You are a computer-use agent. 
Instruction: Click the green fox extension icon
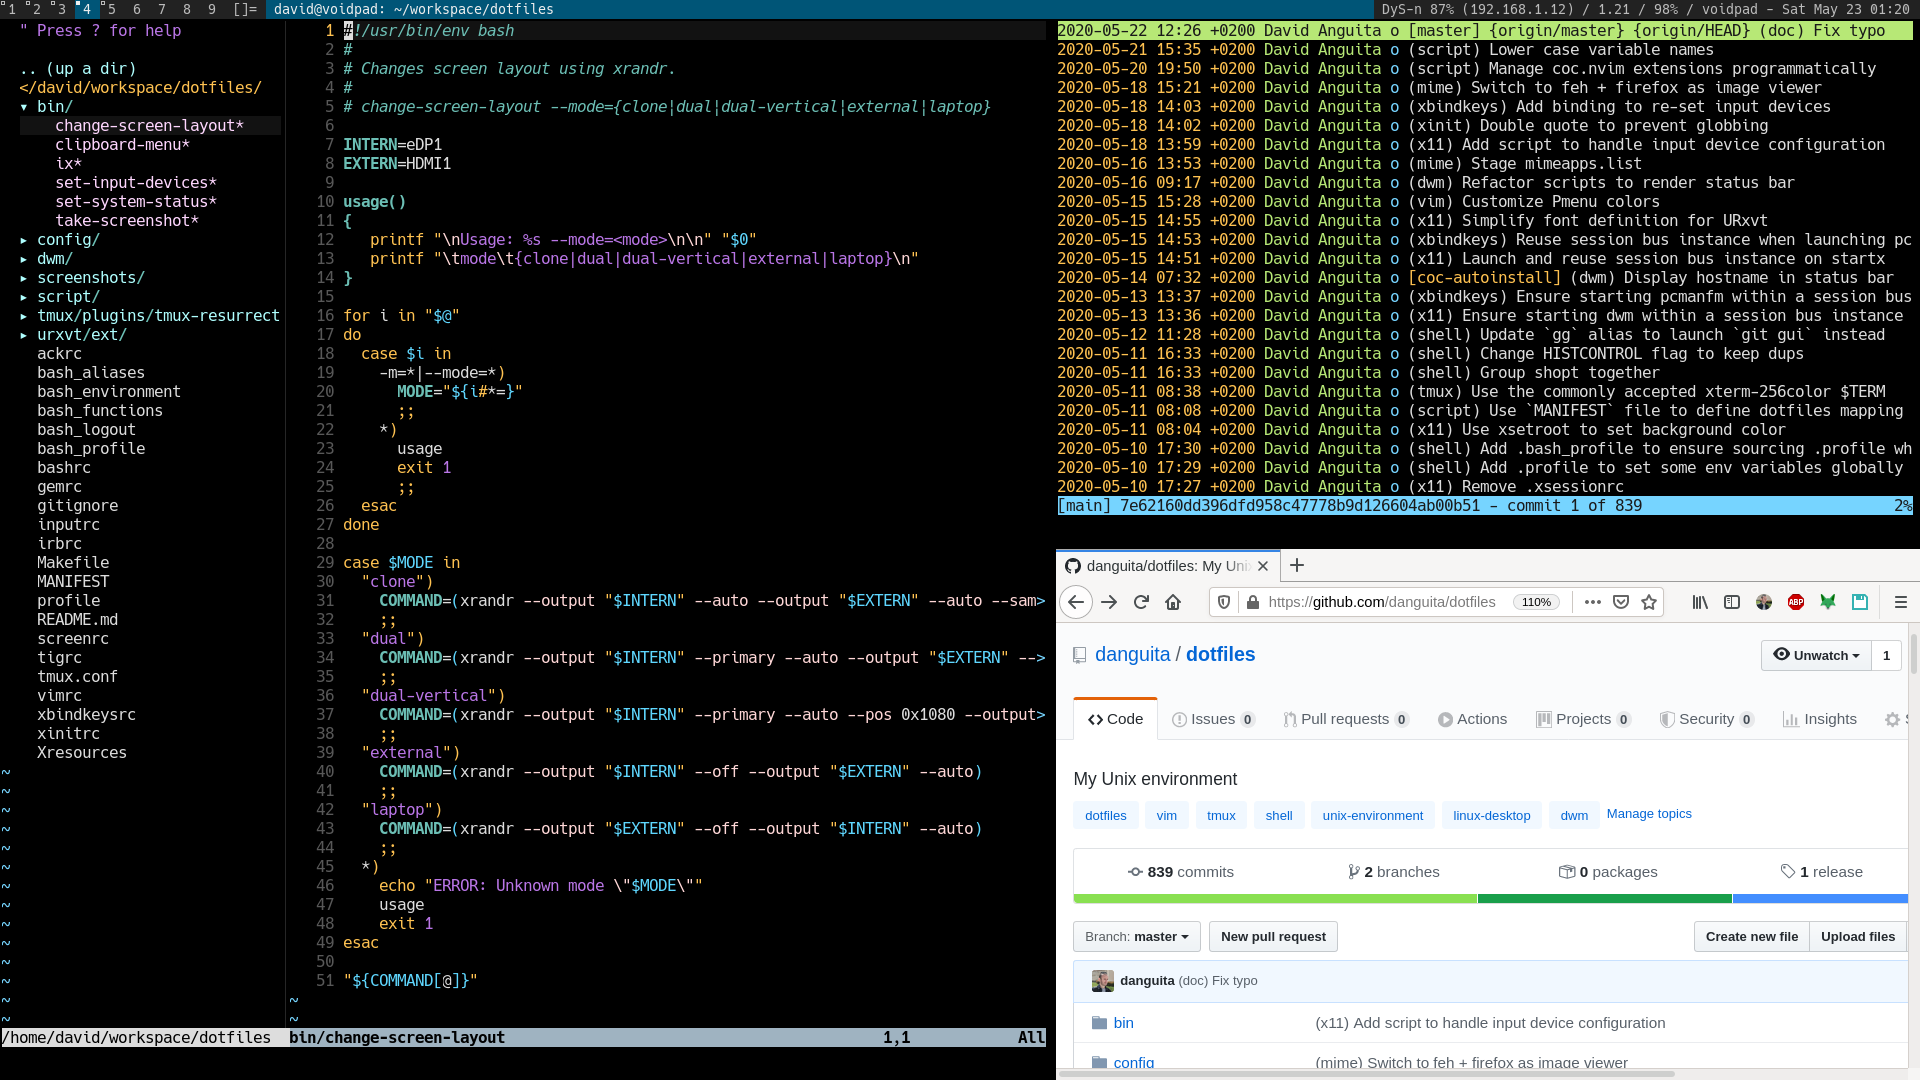coord(1828,602)
